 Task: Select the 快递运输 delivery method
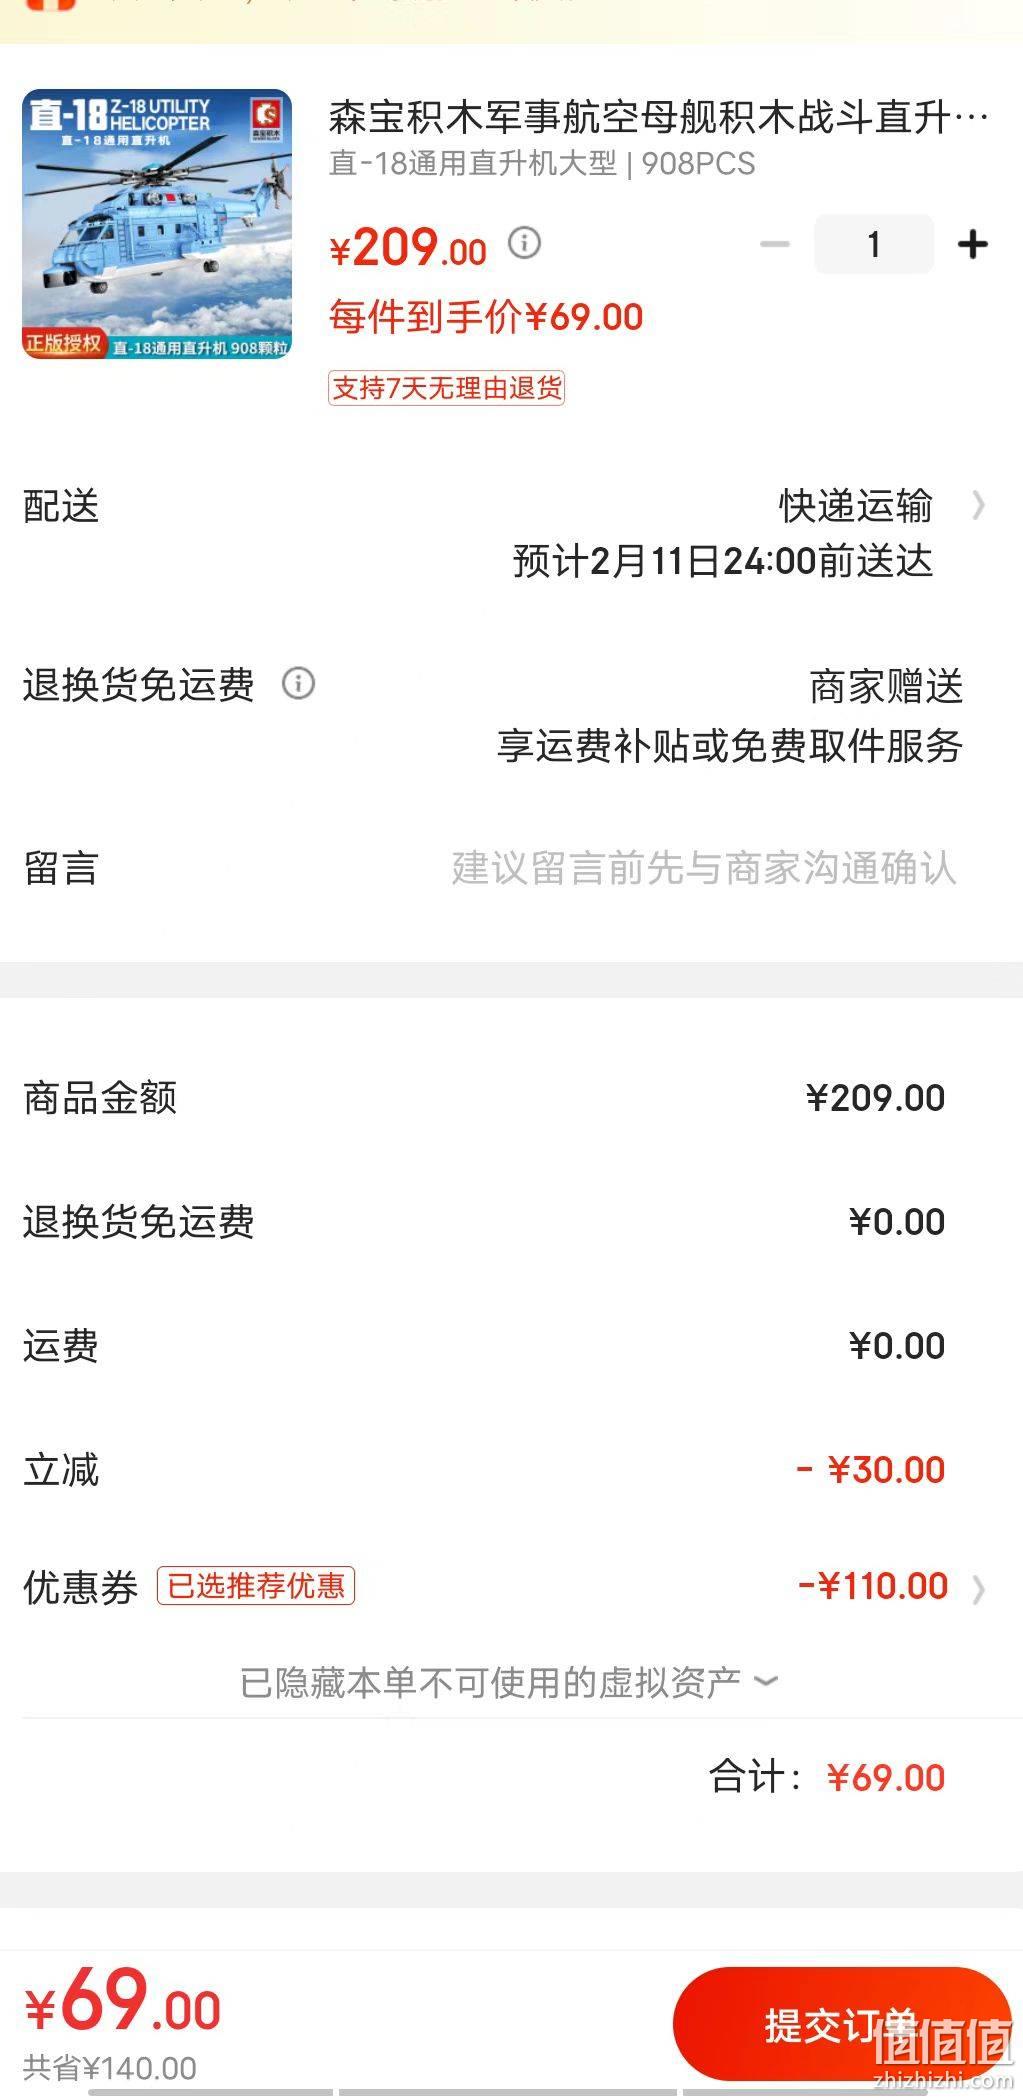[x=856, y=506]
